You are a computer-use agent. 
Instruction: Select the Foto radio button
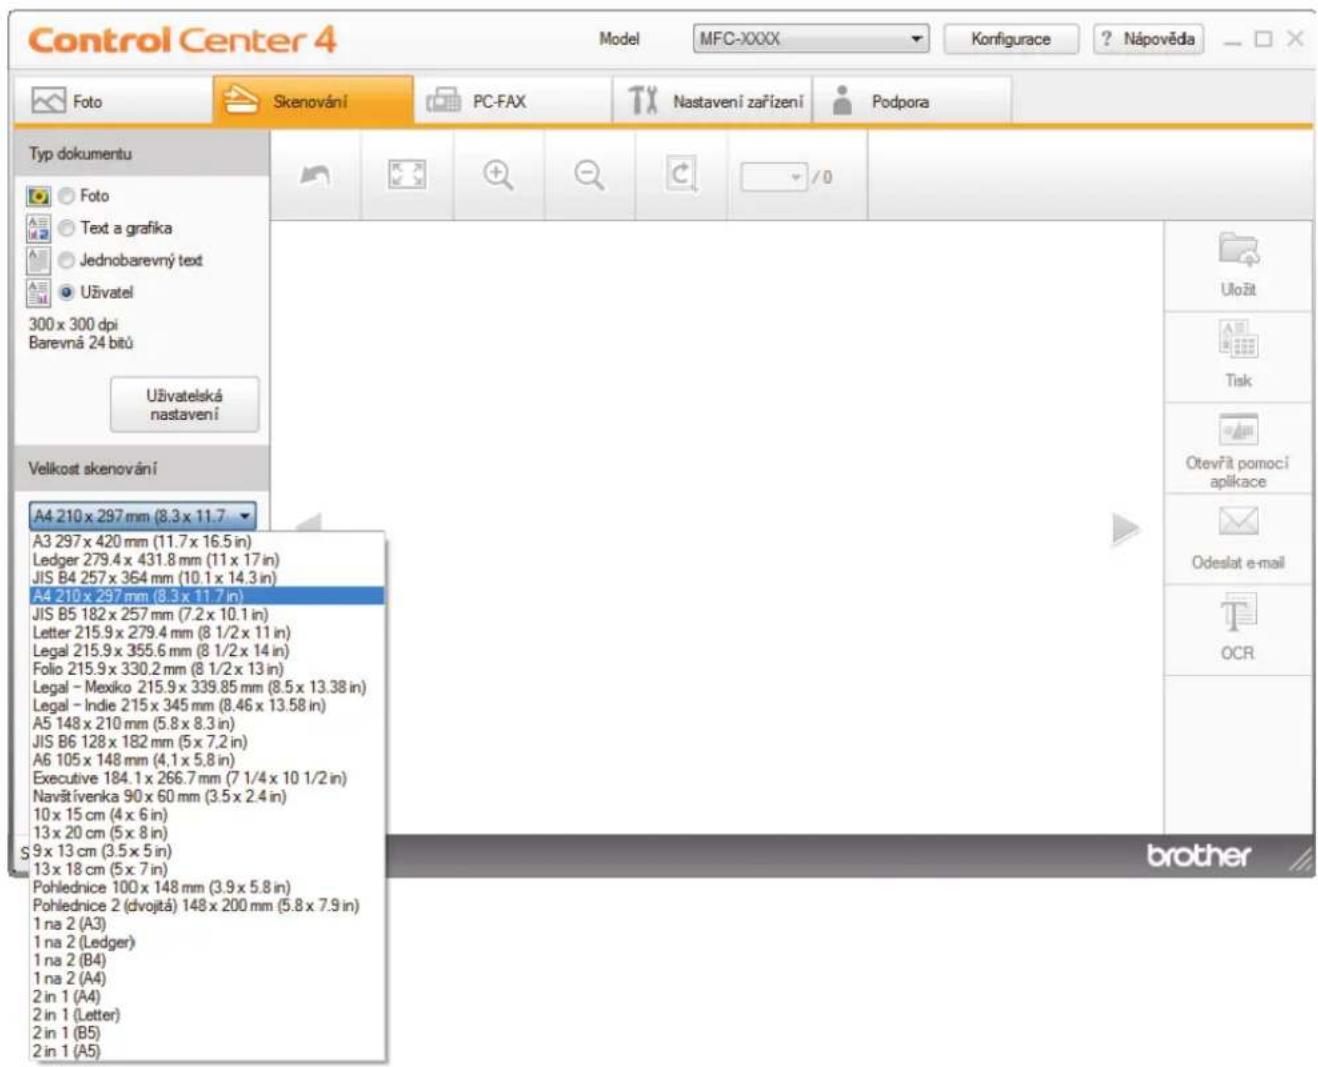[x=66, y=196]
